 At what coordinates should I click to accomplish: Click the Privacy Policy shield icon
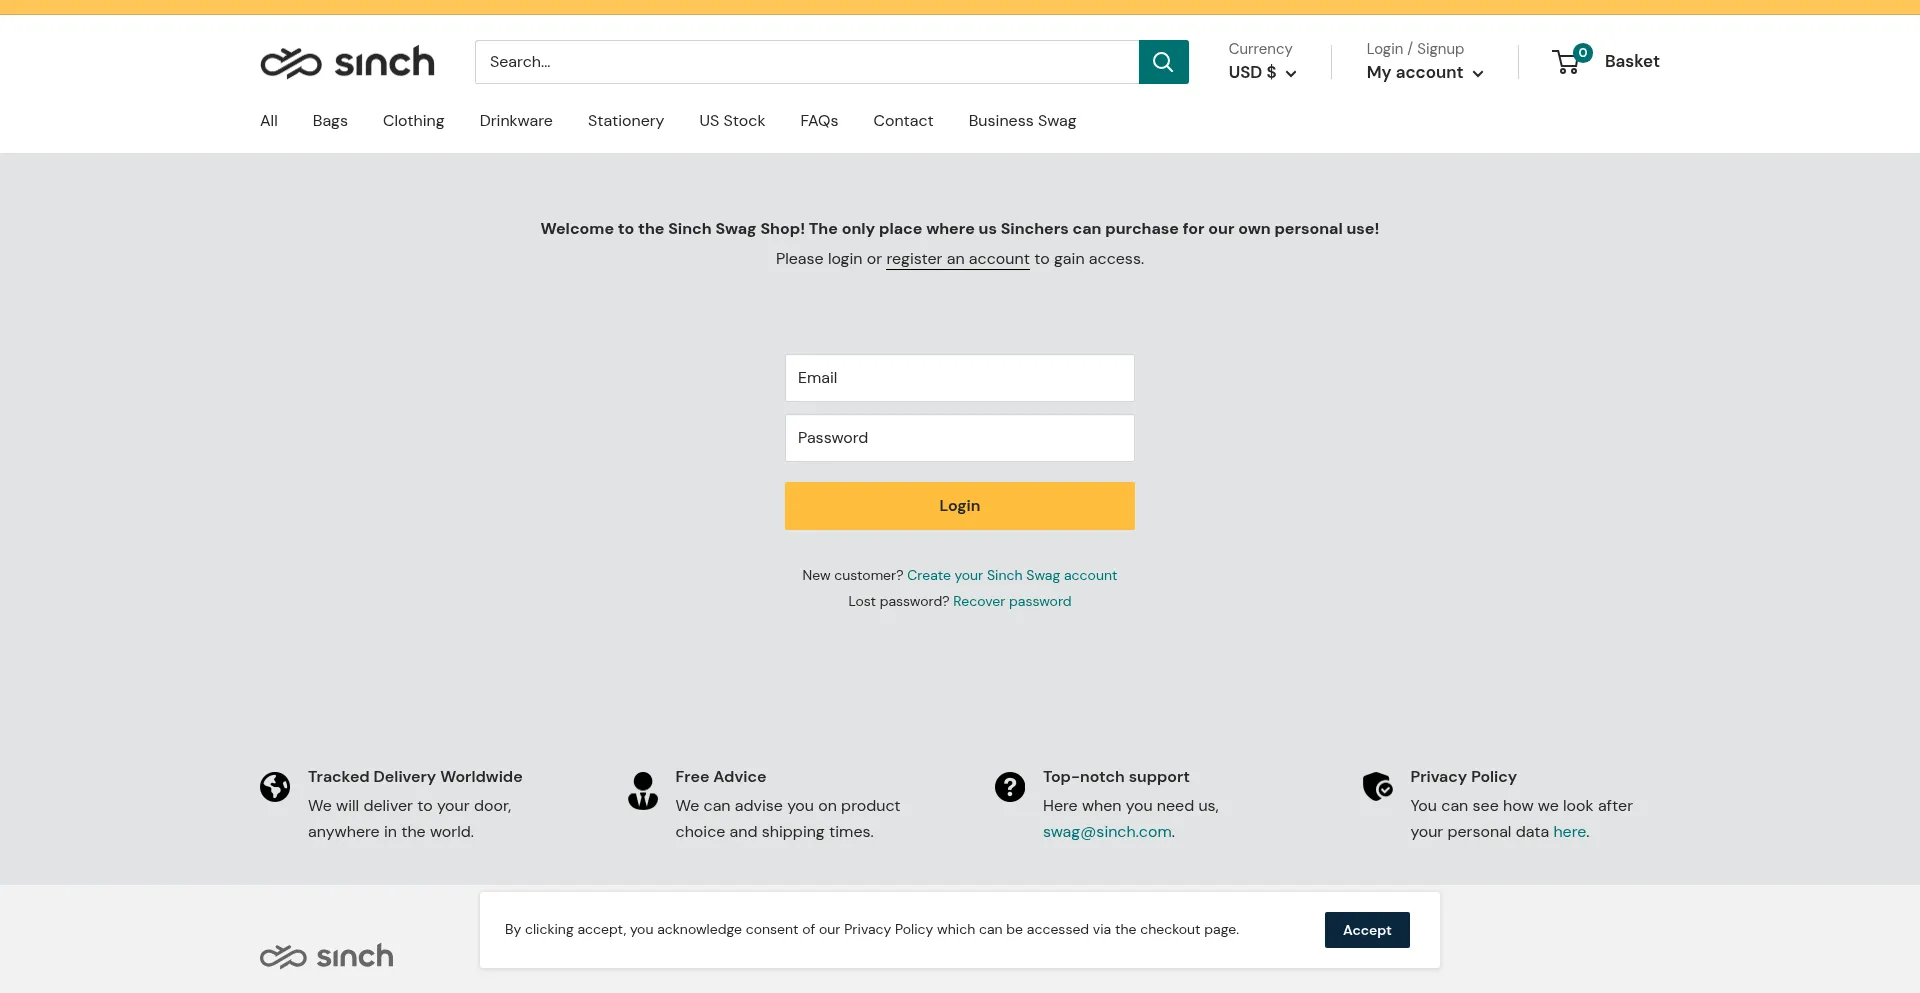1377,786
